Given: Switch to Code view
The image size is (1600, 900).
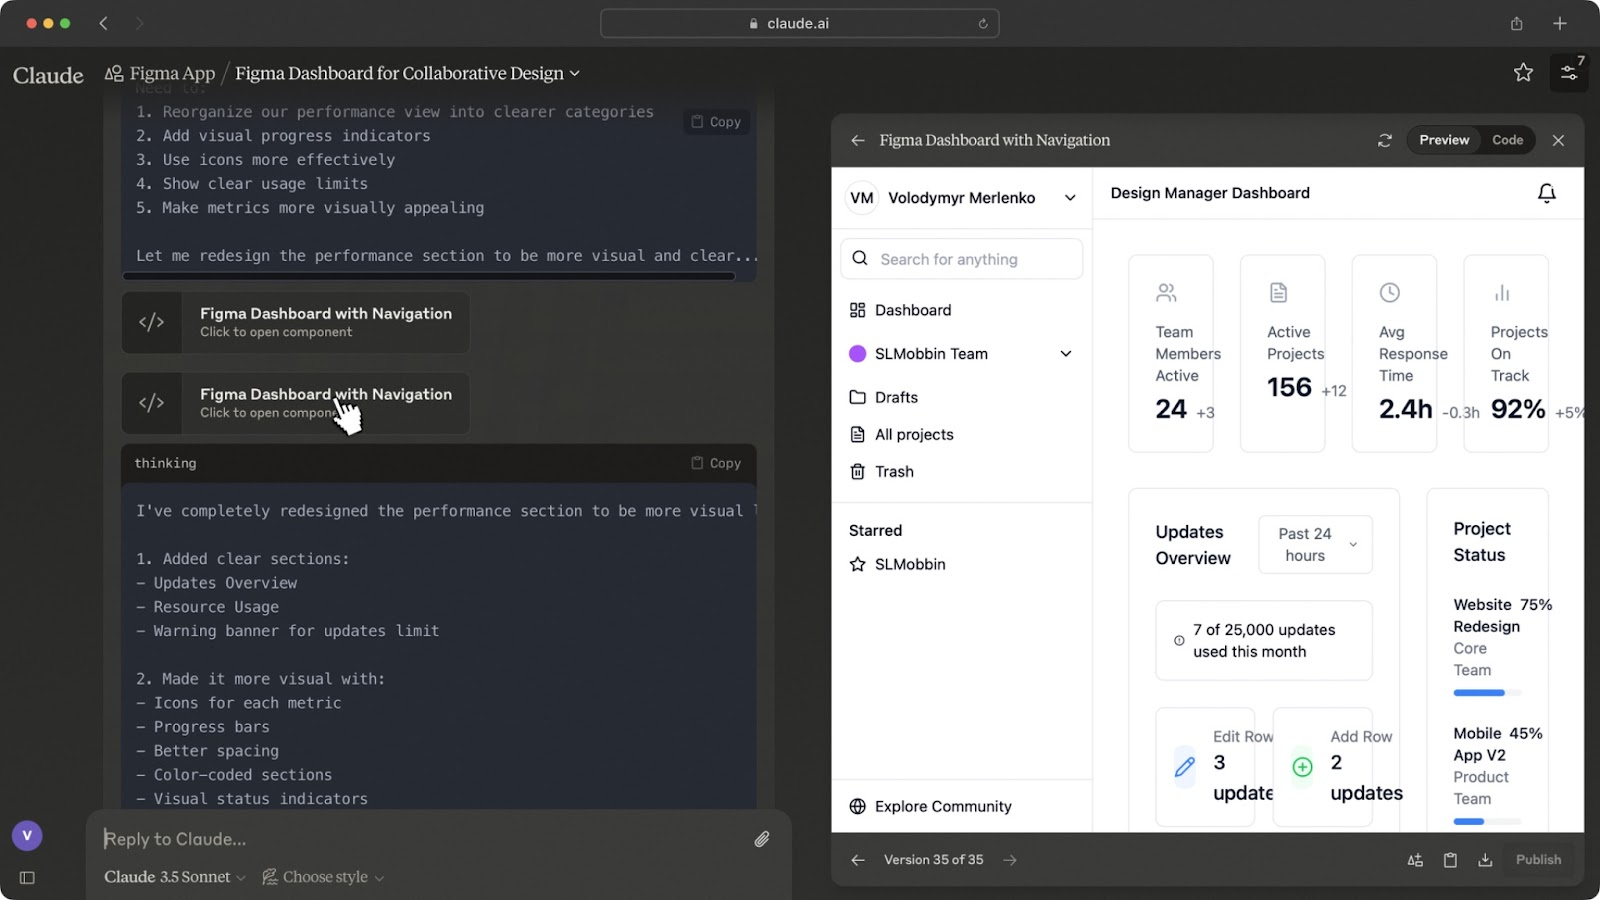Looking at the screenshot, I should point(1507,140).
